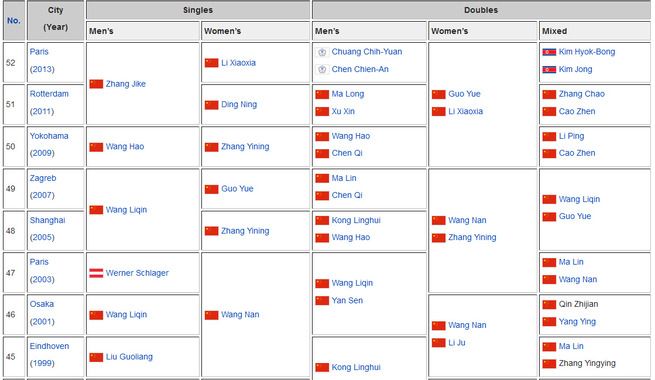
Task: Open the Paris link in row 52
Action: [x=39, y=52]
